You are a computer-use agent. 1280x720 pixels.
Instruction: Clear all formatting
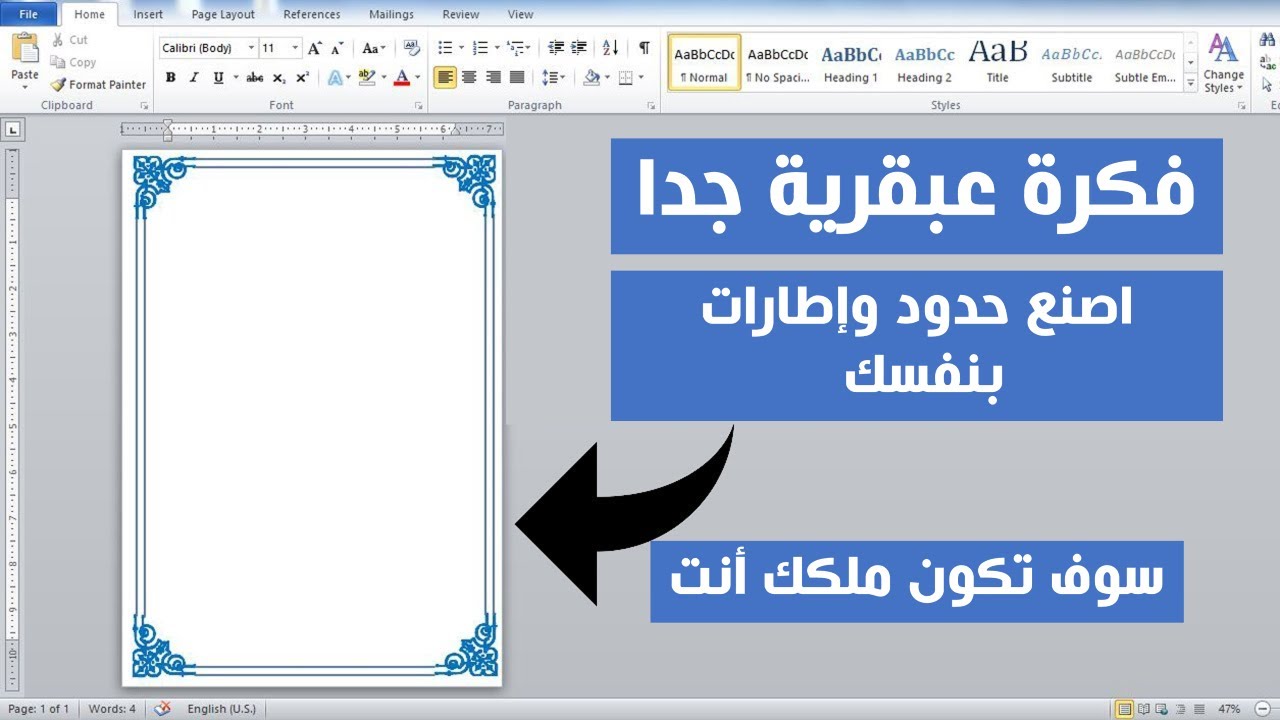coord(411,48)
